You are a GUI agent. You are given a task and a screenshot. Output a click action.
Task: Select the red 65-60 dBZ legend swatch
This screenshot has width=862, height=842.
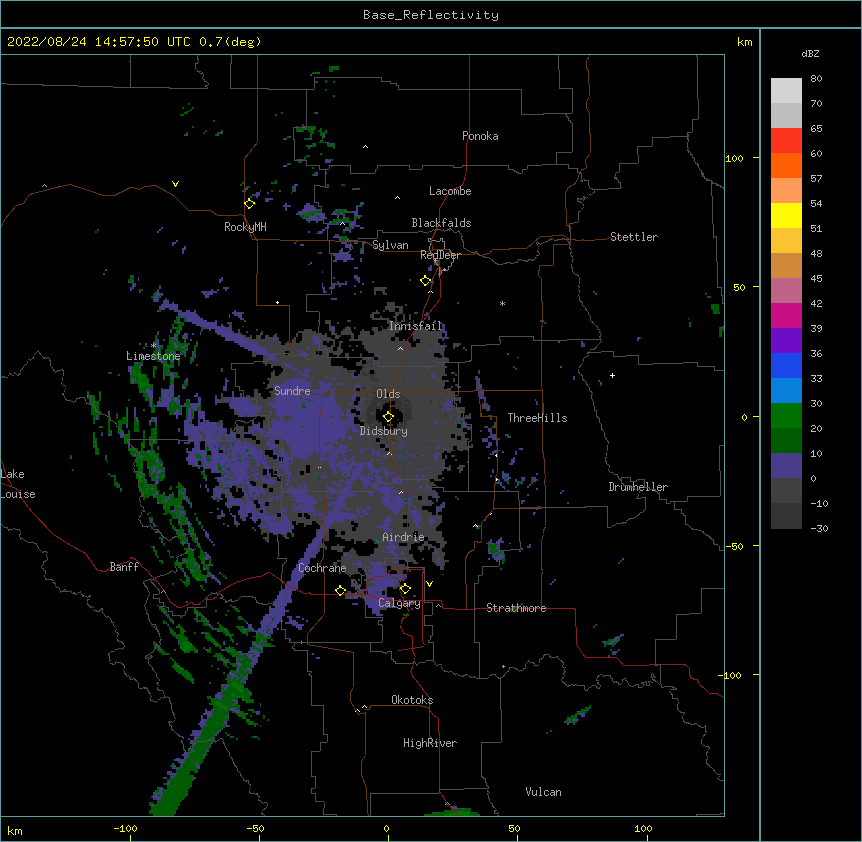click(x=786, y=141)
